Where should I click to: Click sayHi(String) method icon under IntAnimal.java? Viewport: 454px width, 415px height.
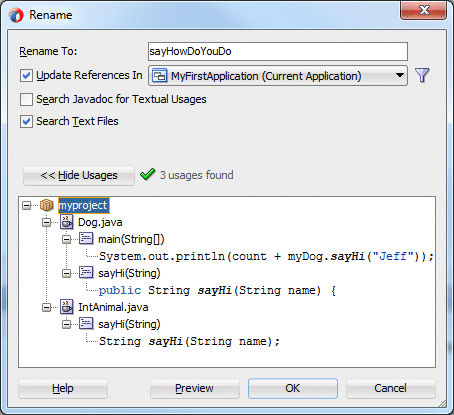click(86, 324)
